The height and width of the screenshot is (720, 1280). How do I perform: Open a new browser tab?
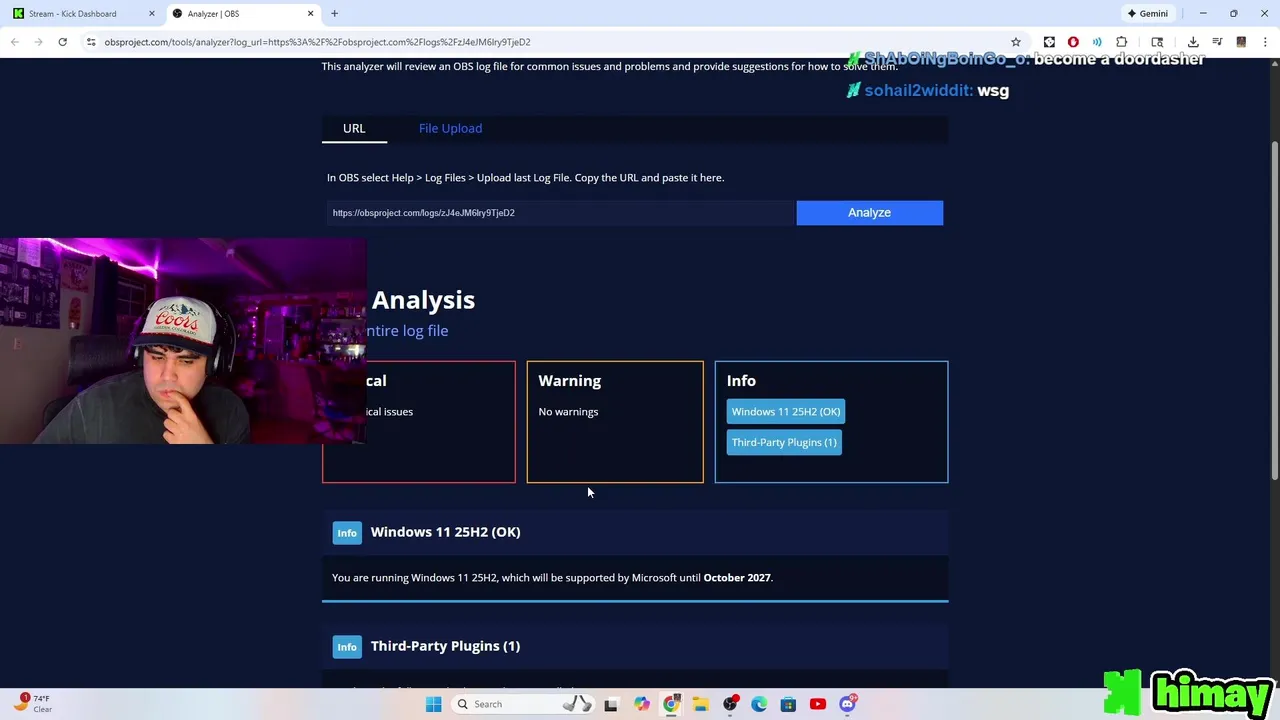[x=334, y=14]
